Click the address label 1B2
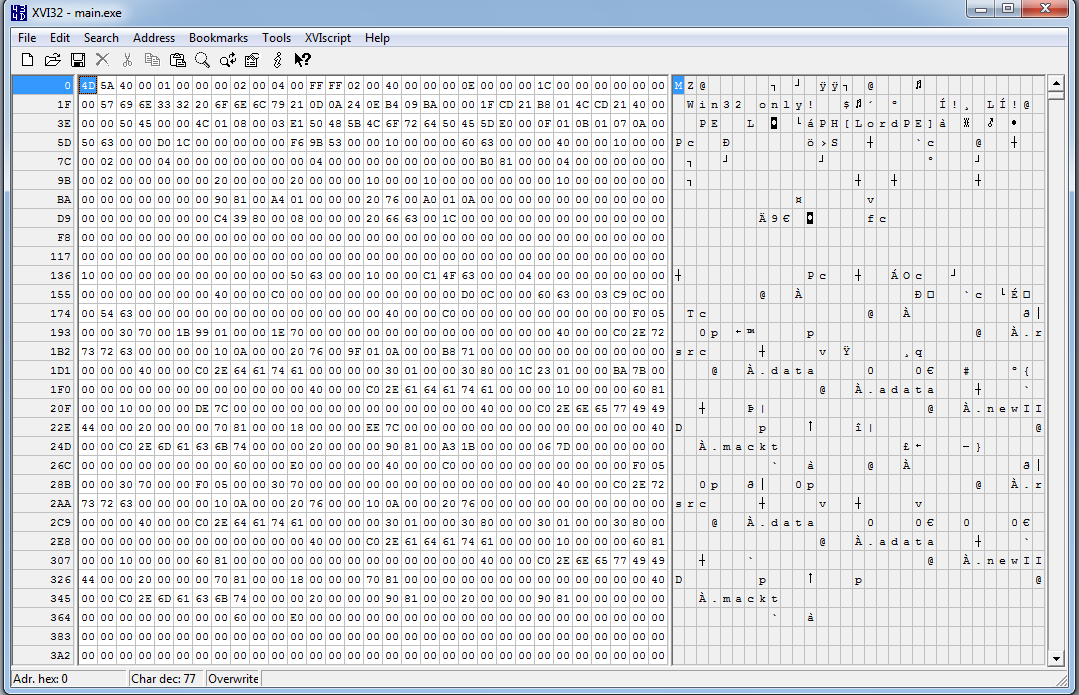Screen dimensions: 1079x695 pyautogui.click(x=61, y=352)
